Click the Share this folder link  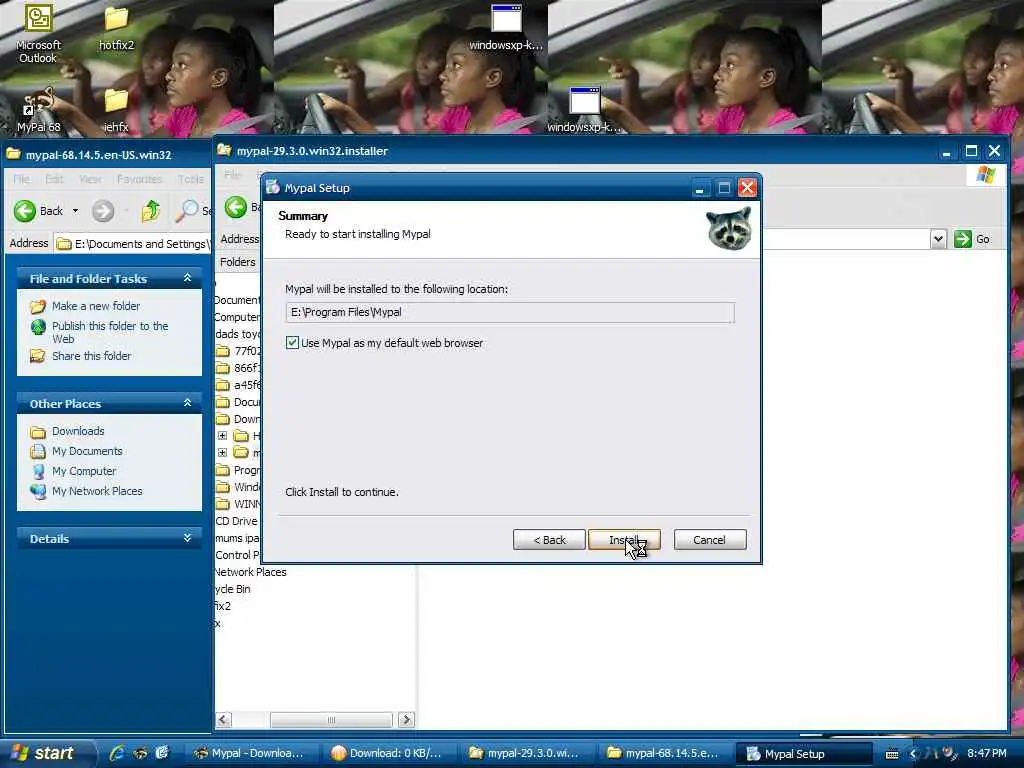coord(91,356)
